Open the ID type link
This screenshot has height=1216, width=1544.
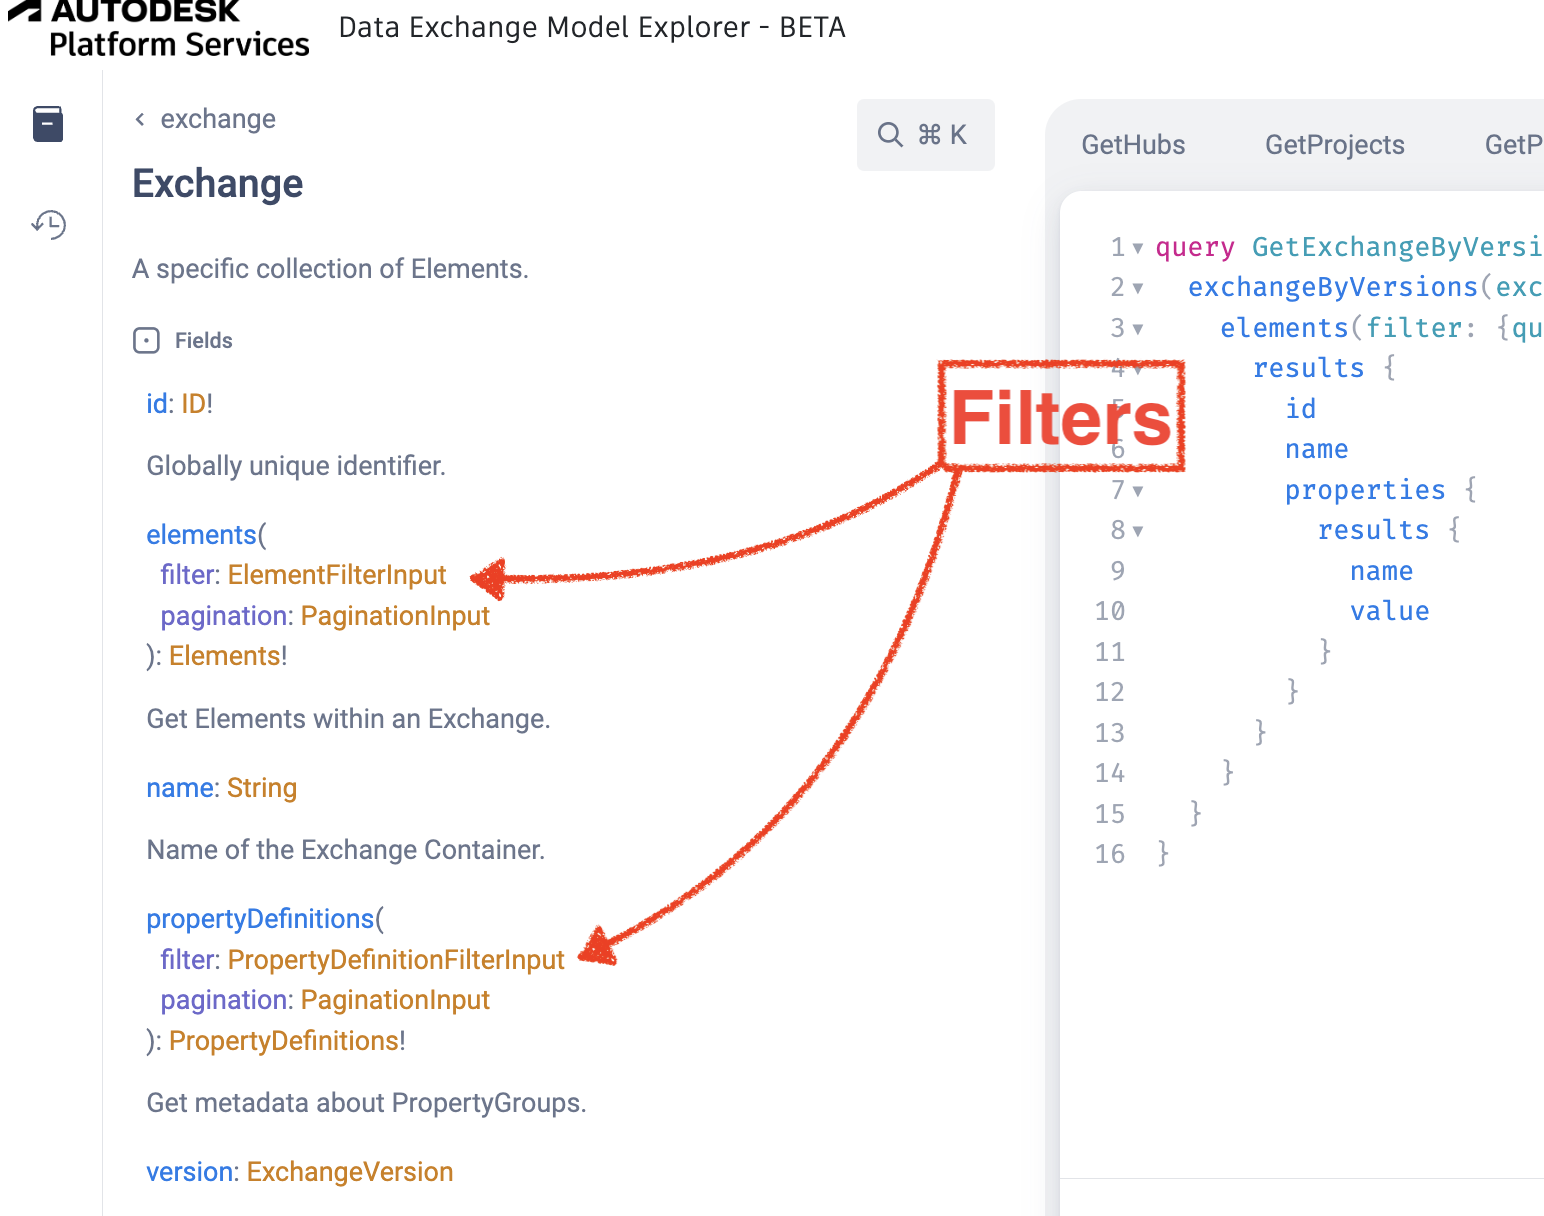(x=193, y=404)
